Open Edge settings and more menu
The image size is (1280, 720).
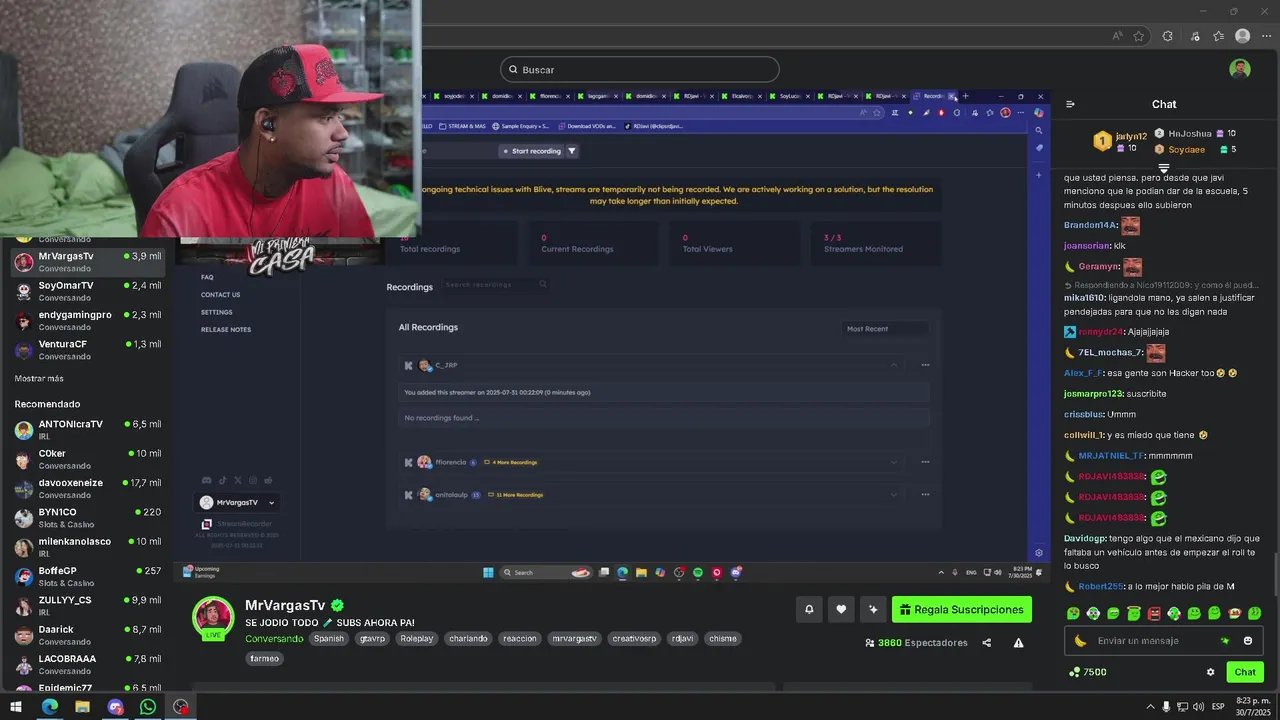point(1265,36)
